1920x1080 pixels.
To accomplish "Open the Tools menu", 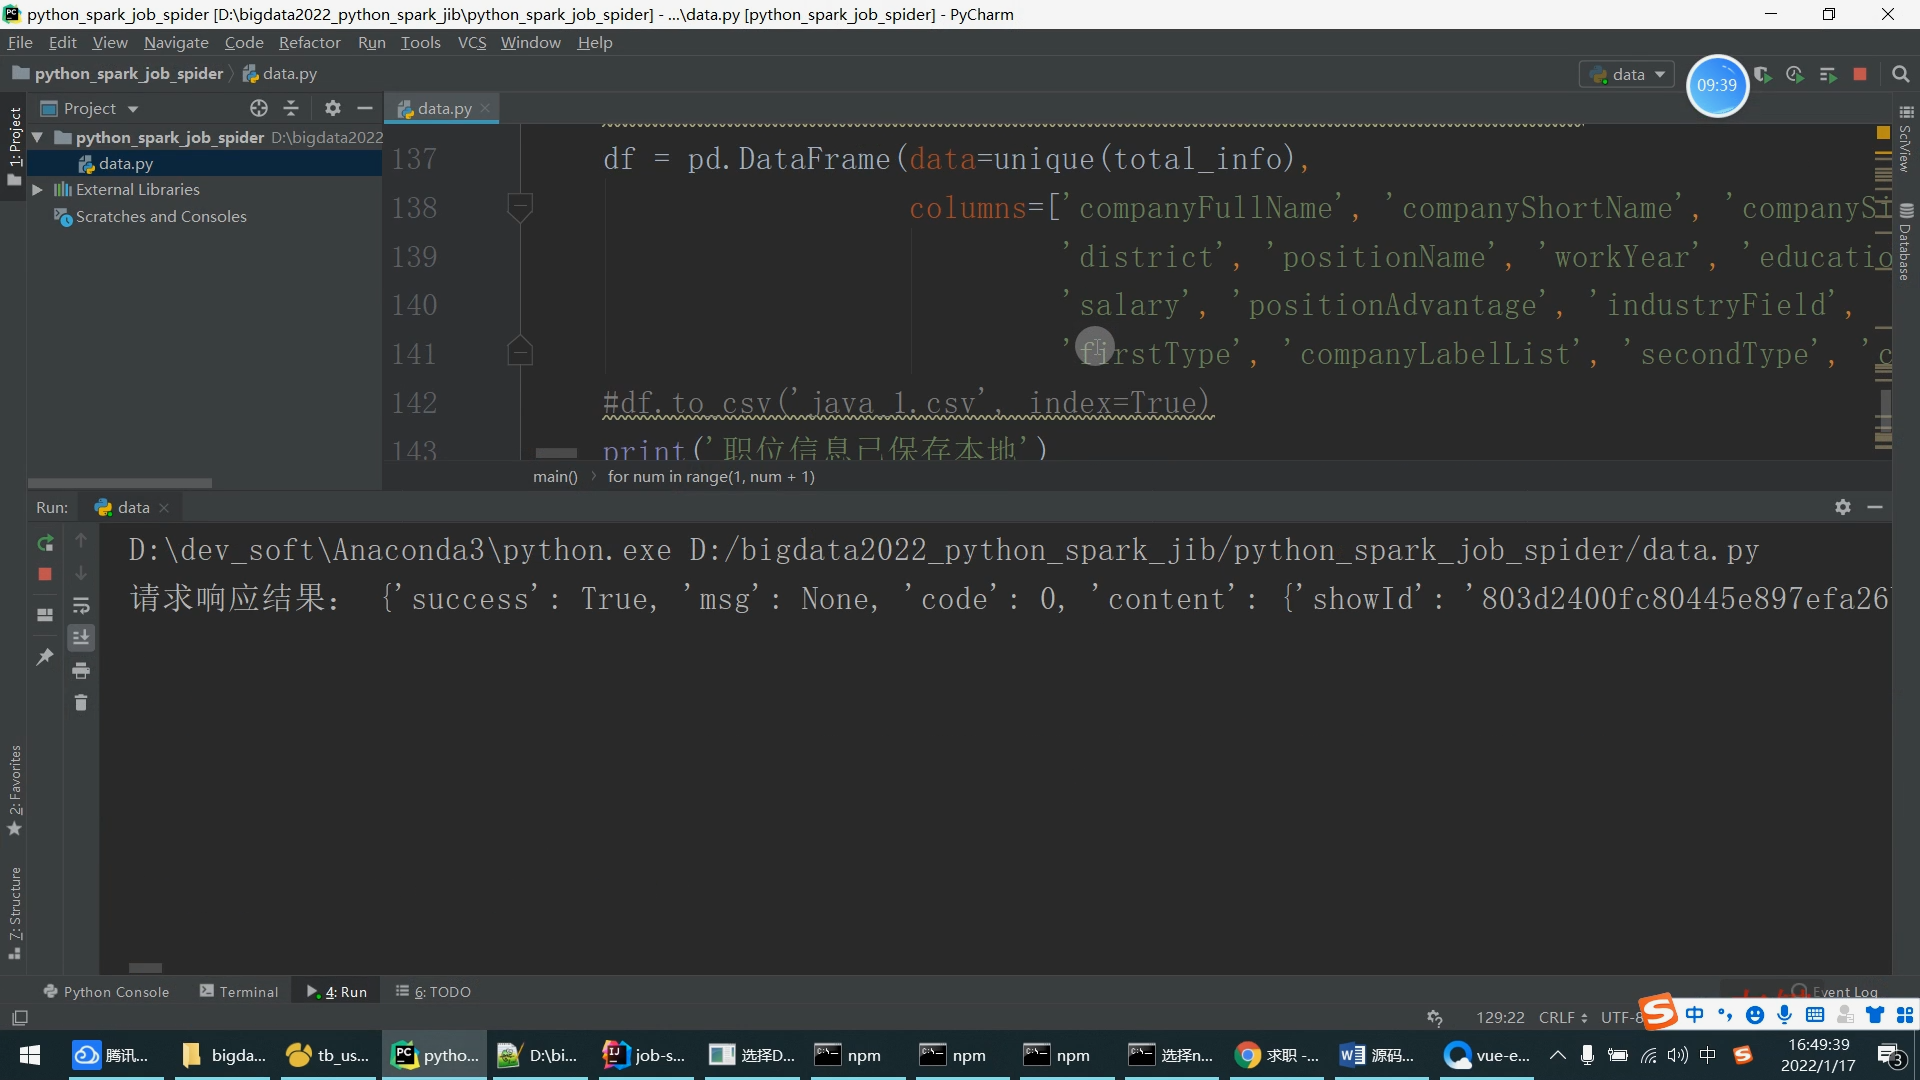I will point(420,42).
